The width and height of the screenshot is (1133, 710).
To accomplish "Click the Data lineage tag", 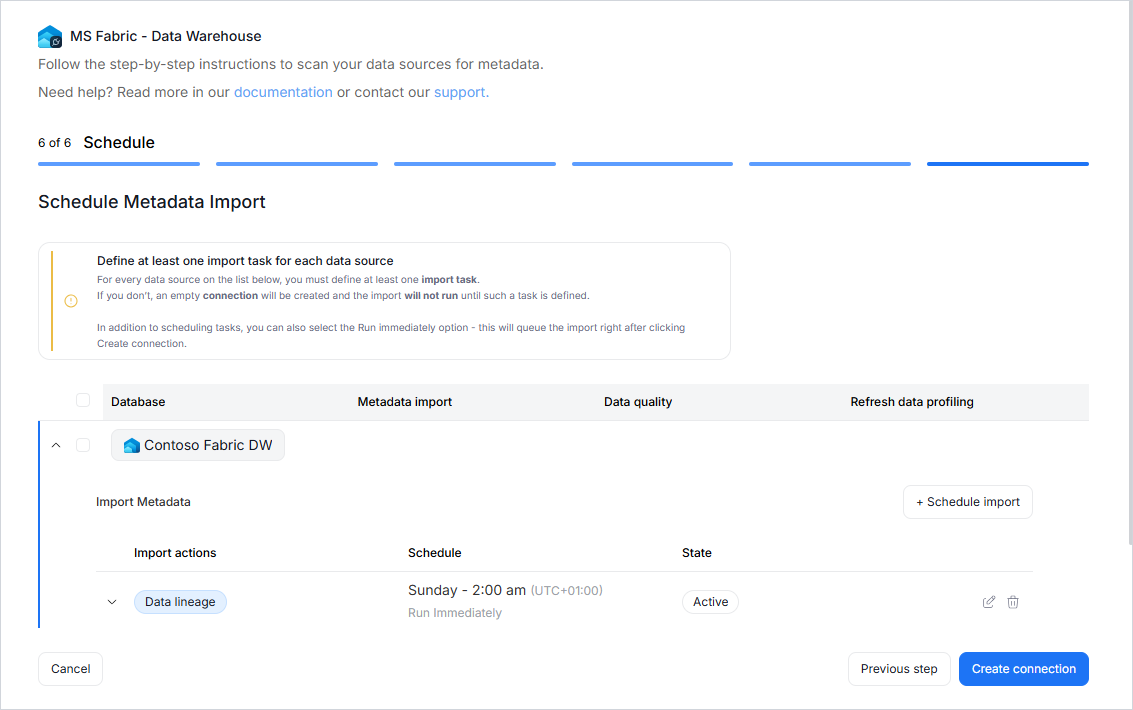I will point(180,602).
